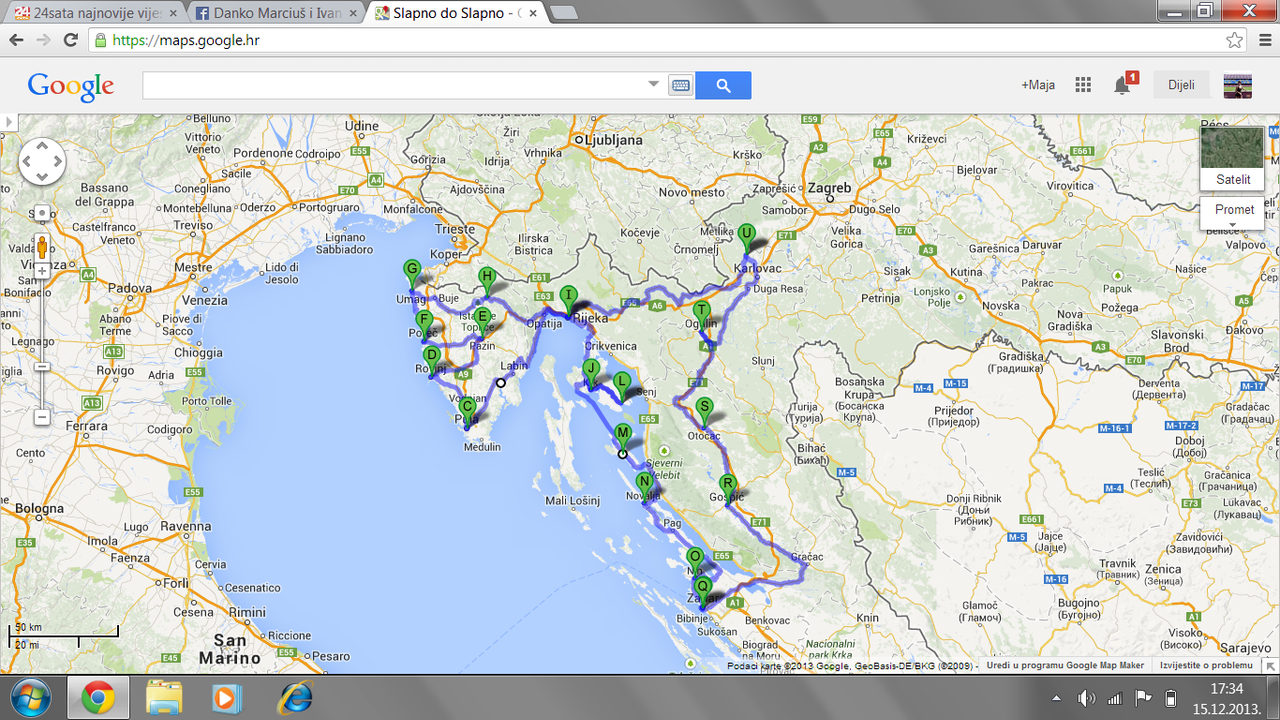Screen dimensions: 1280x720
Task: Pan the map right with the arrow control
Action: coord(56,161)
